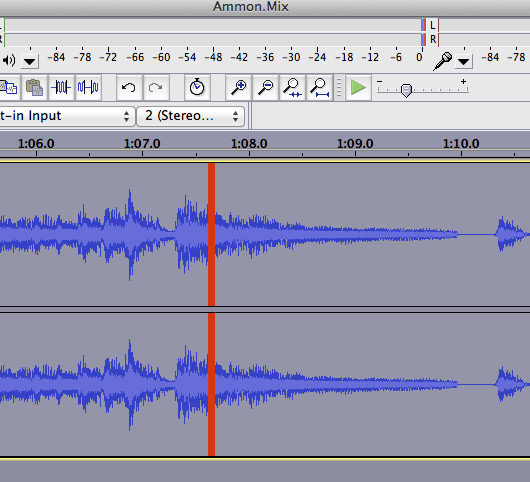This screenshot has height=482, width=530.
Task: Click red playback cursor in lower track
Action: click(x=212, y=385)
